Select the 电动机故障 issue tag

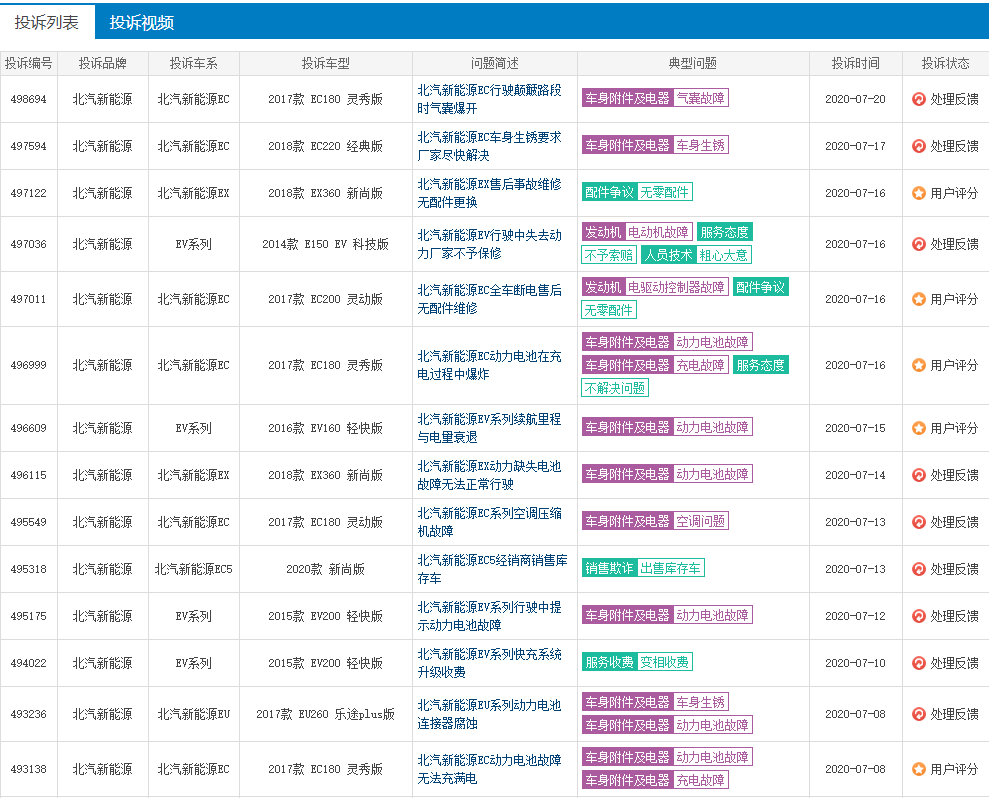point(658,232)
